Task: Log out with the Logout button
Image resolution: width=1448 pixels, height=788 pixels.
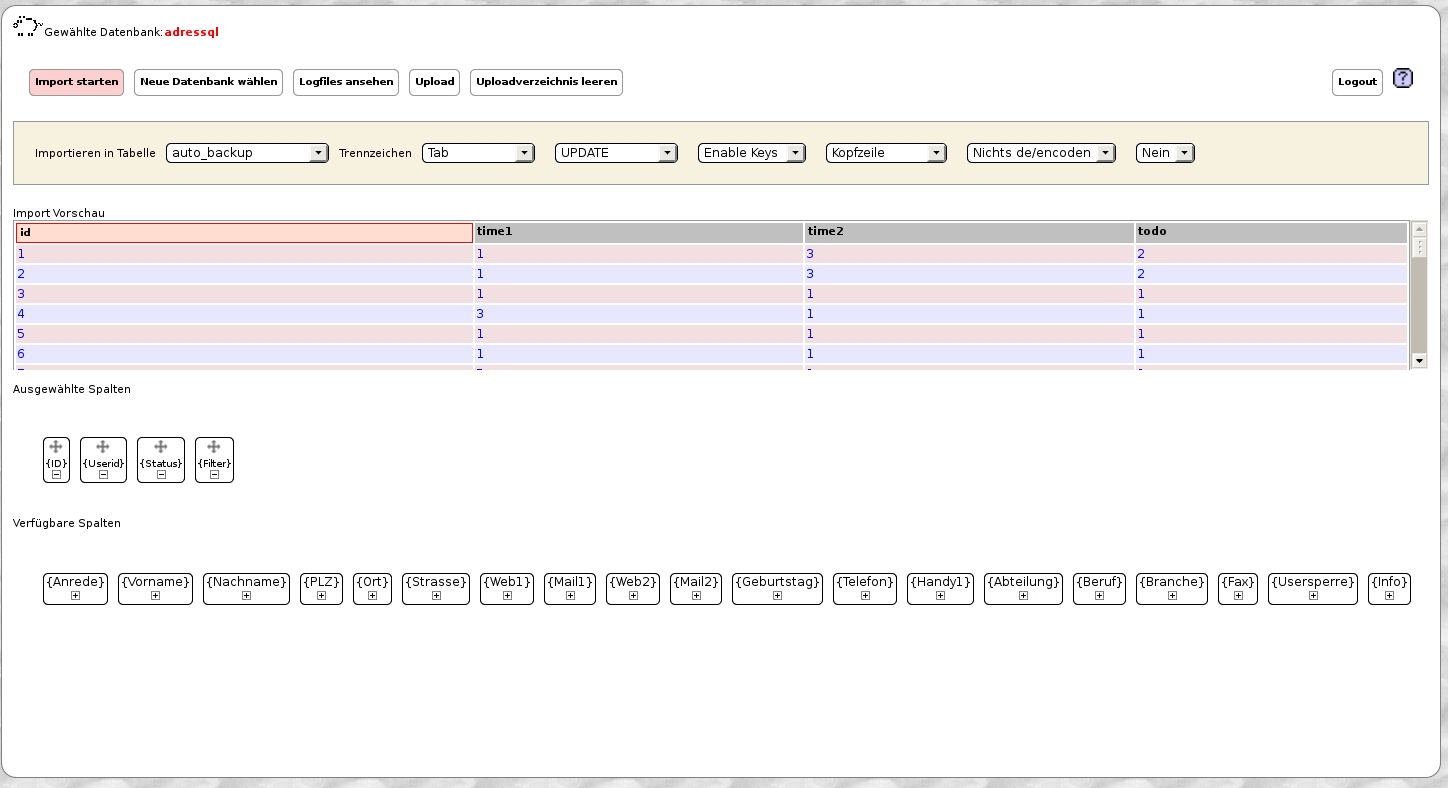Action: (x=1357, y=82)
